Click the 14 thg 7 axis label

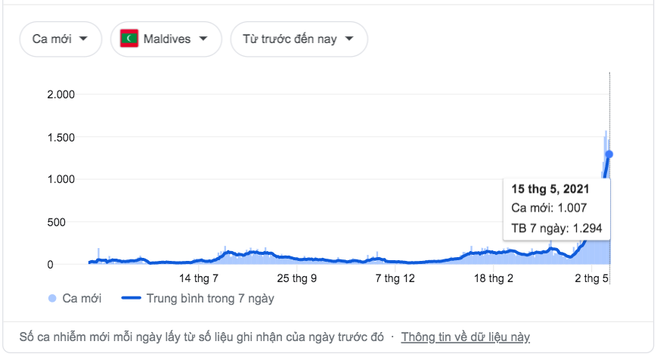click(x=199, y=278)
